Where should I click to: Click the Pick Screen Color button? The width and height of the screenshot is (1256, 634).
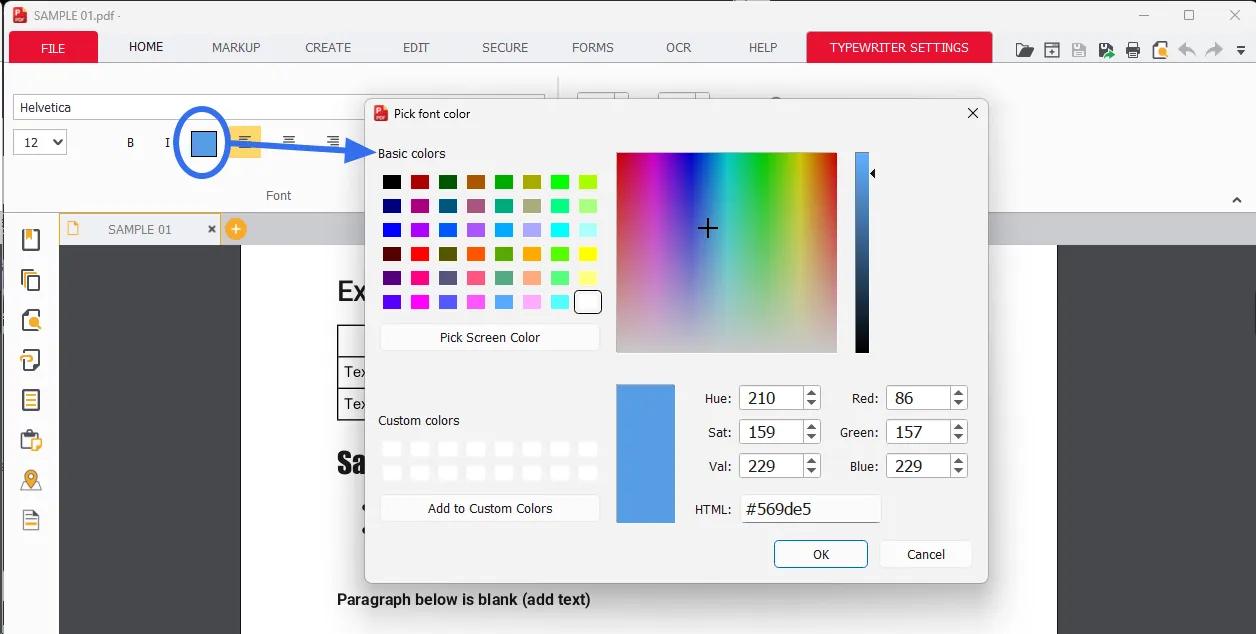click(x=490, y=337)
